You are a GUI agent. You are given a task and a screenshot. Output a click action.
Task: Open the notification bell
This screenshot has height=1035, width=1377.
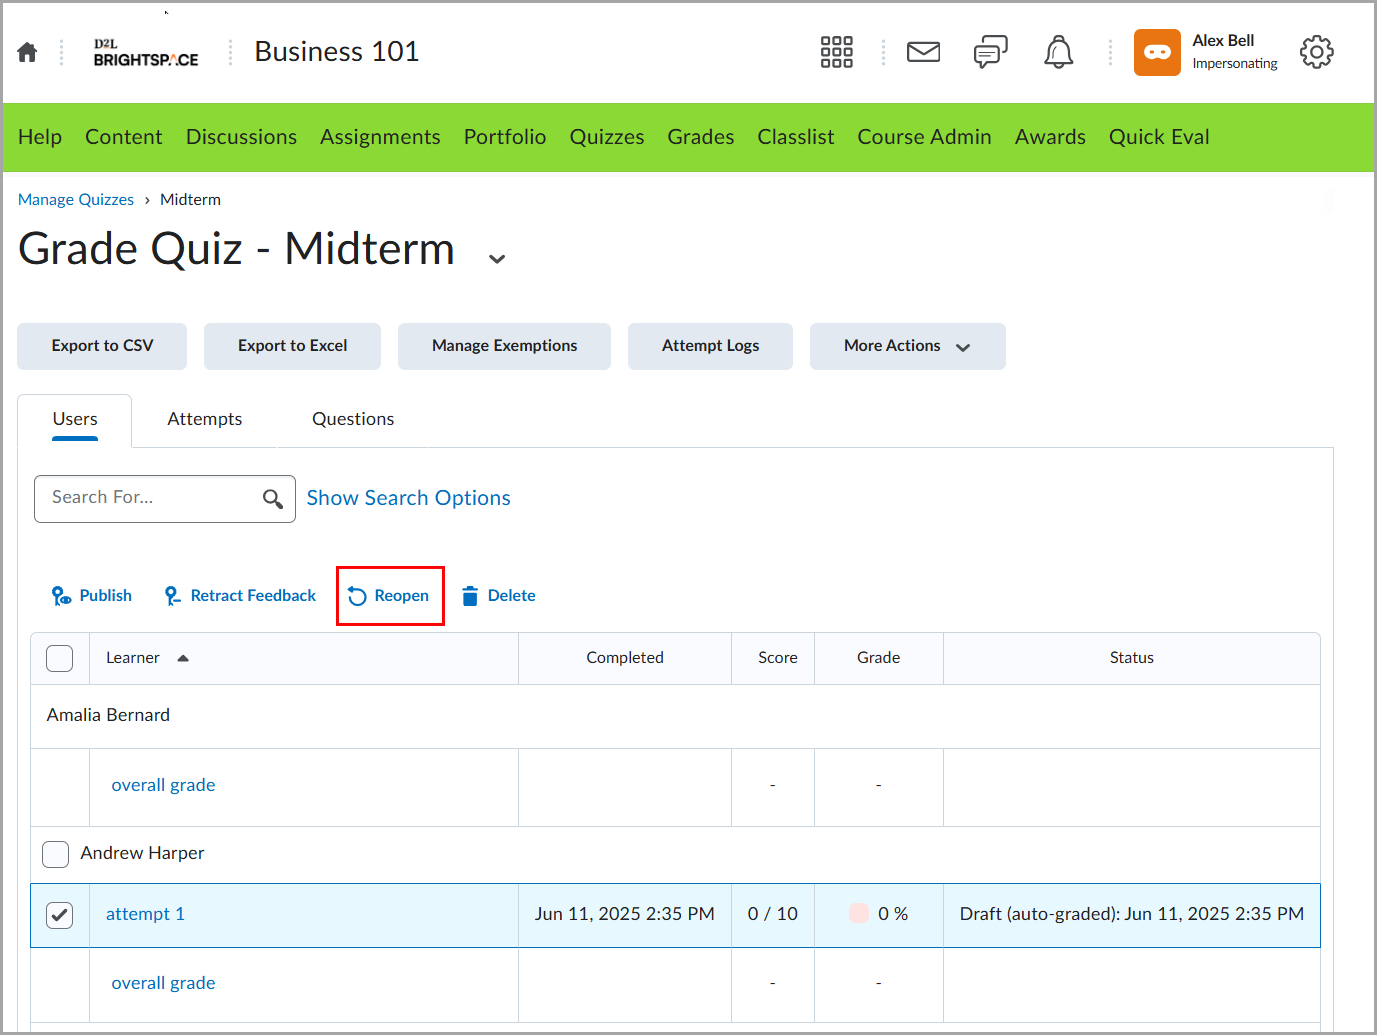[1059, 52]
